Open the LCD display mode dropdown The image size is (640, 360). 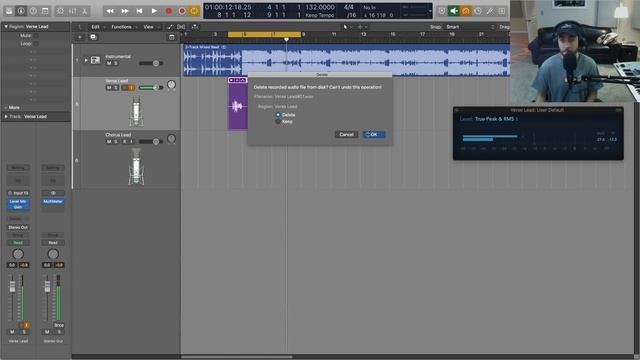[430, 11]
